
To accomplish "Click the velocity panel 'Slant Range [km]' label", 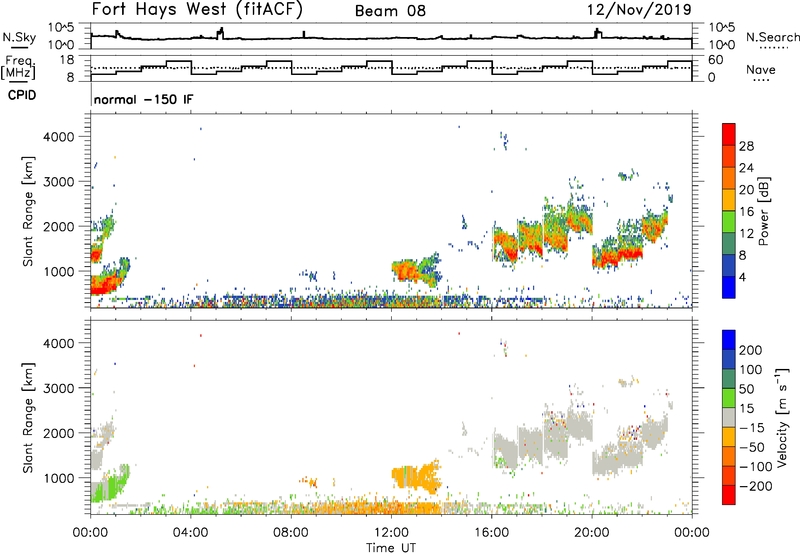I will pos(27,417).
